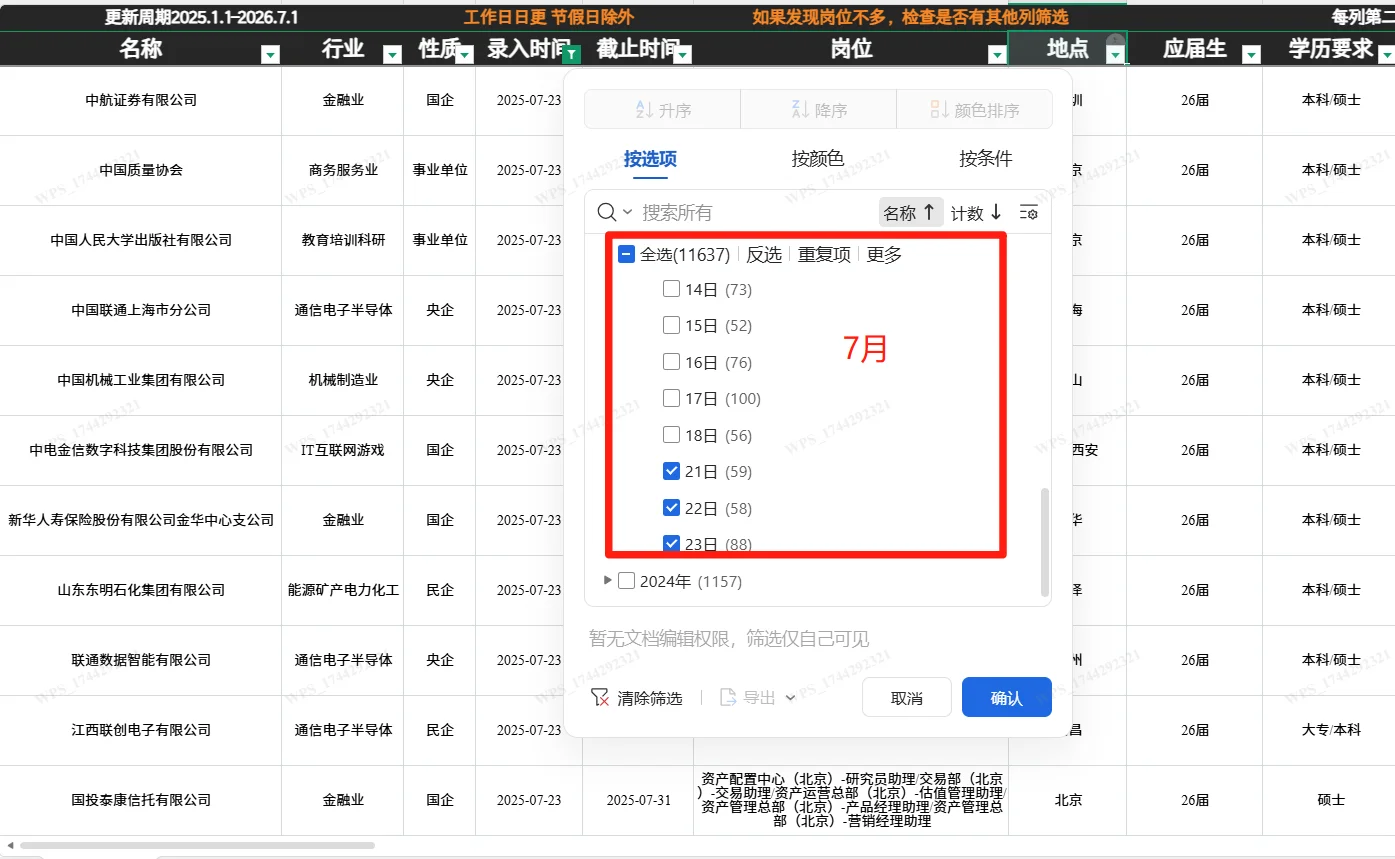Click 确认 confirm button
This screenshot has width=1395, height=859.
pos(1007,697)
